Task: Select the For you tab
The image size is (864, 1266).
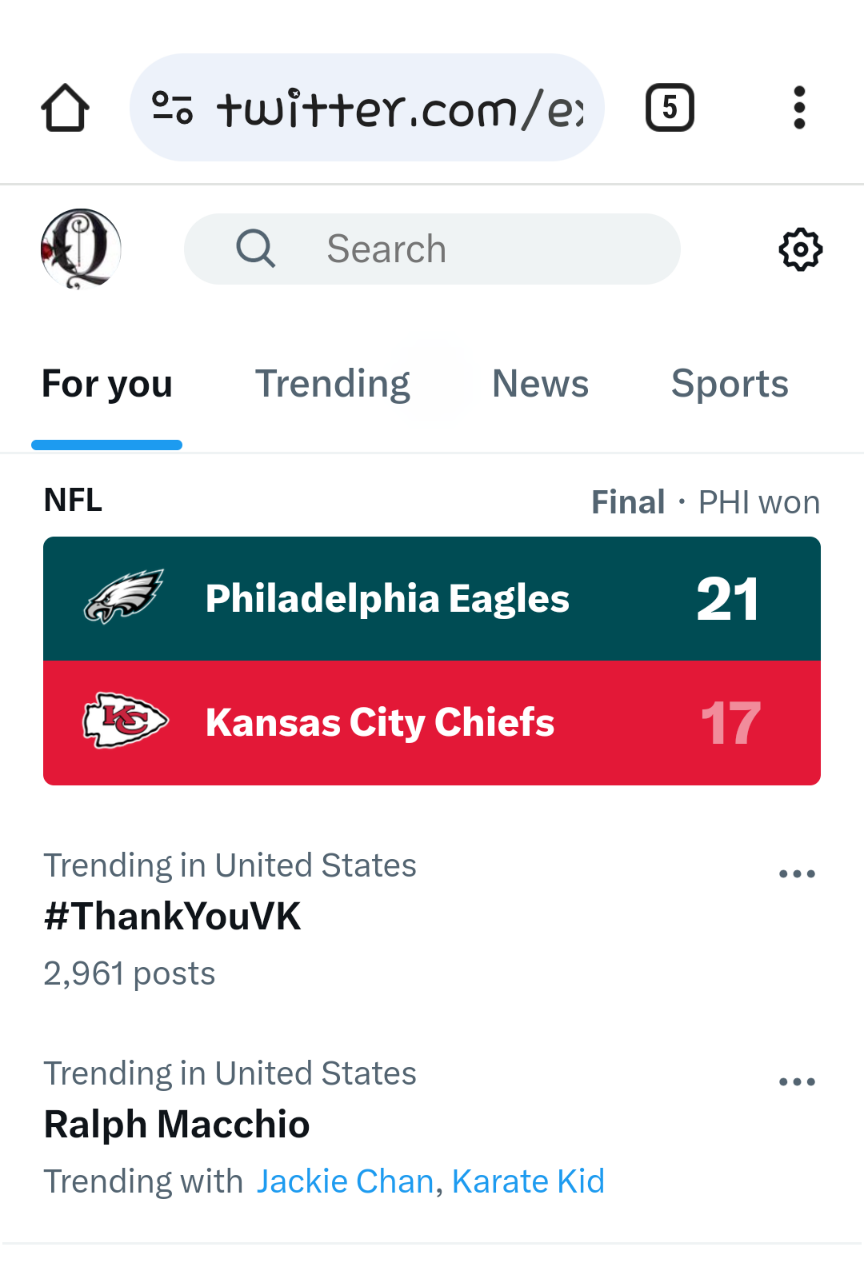Action: [107, 384]
